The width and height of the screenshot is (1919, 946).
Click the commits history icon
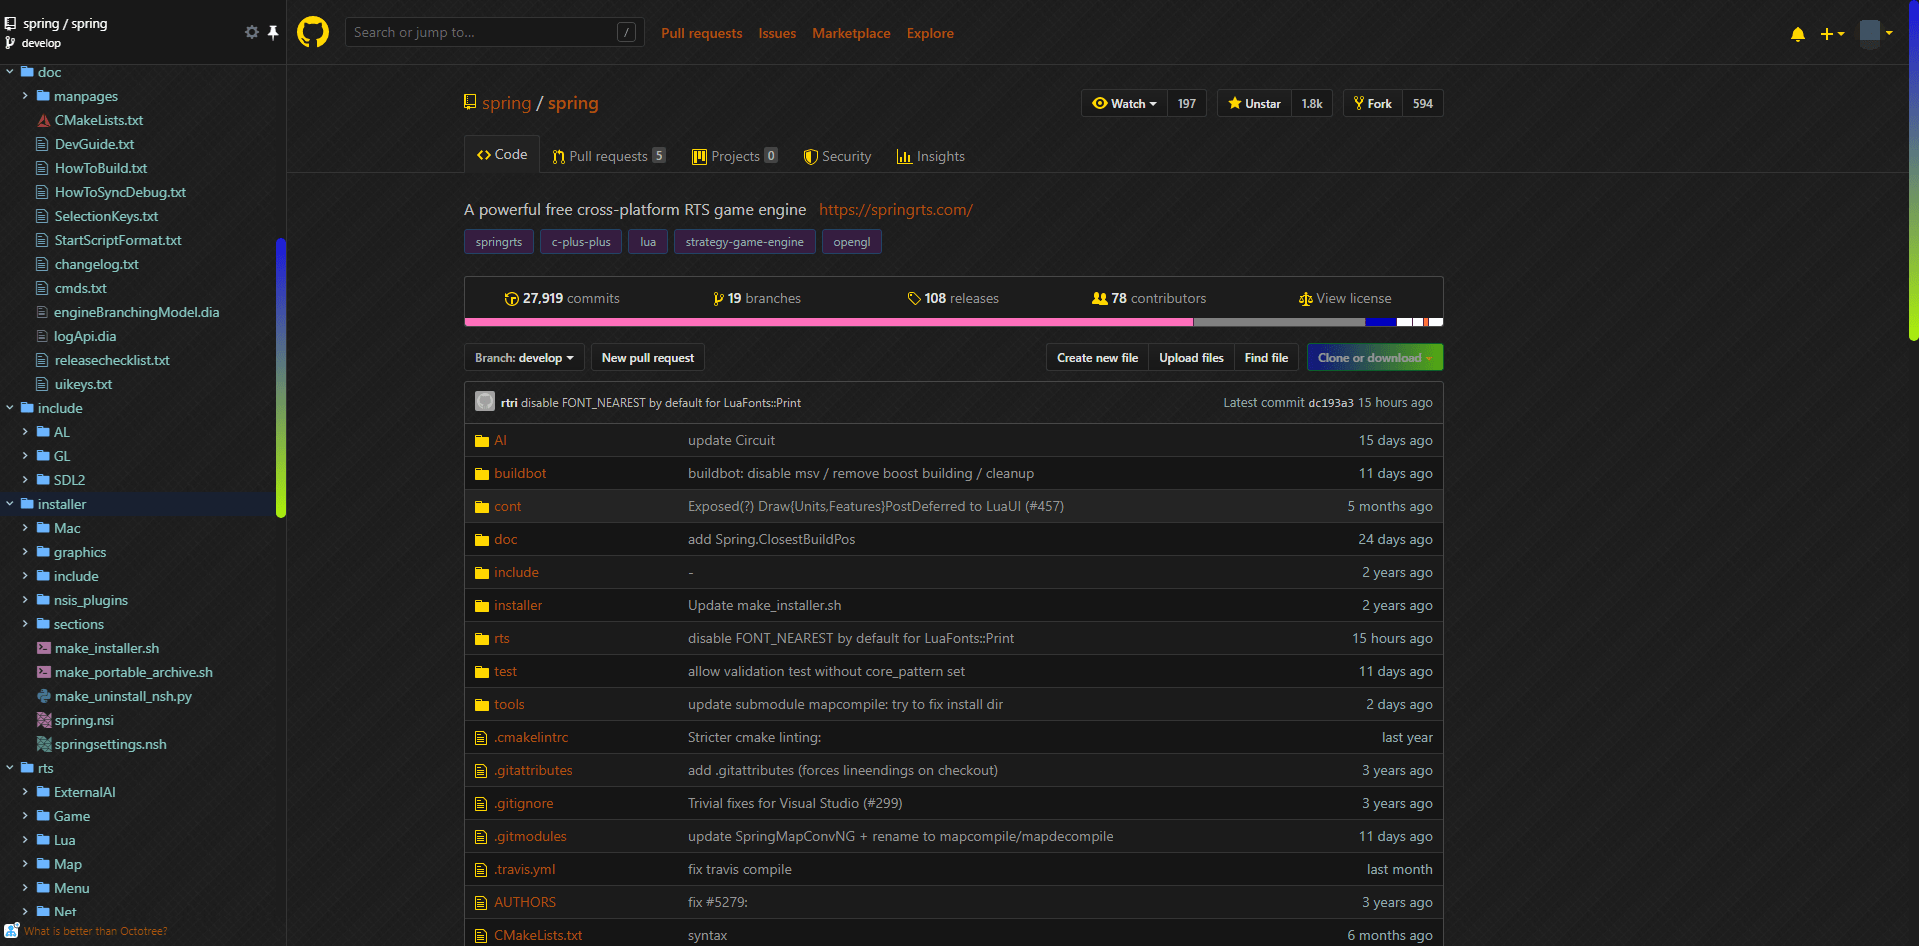pyautogui.click(x=511, y=298)
